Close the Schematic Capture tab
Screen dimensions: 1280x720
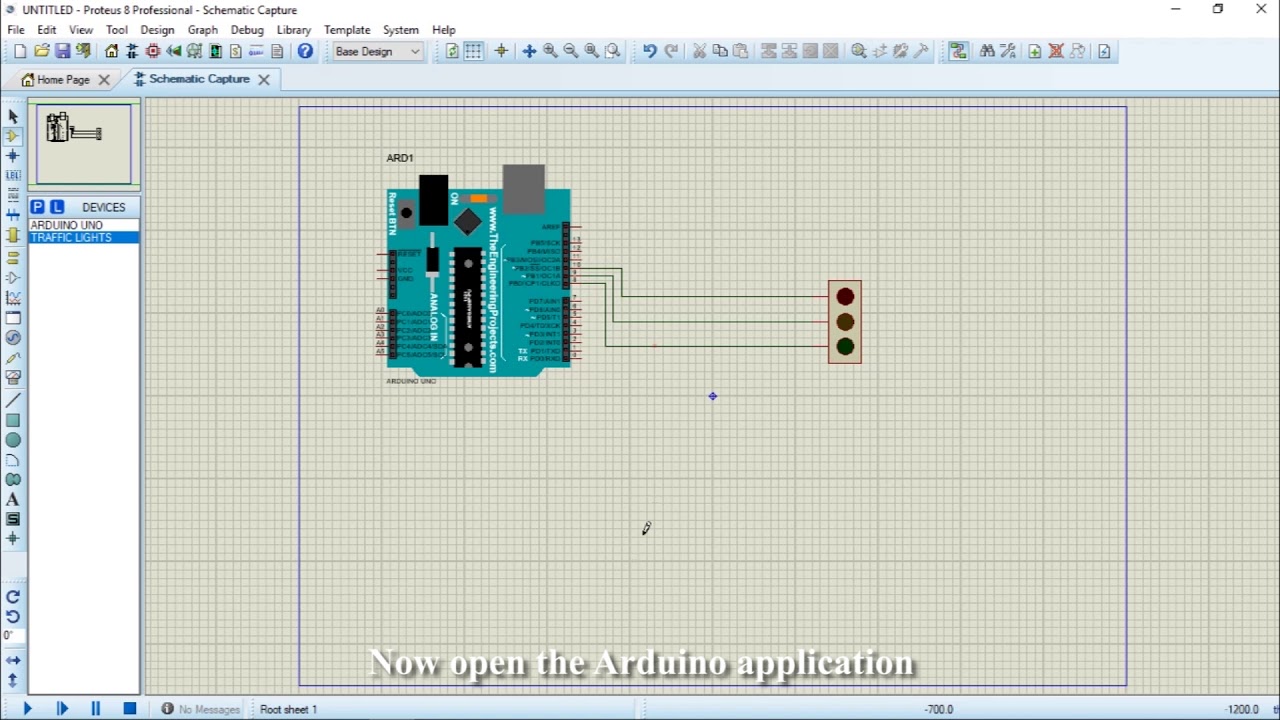264,79
